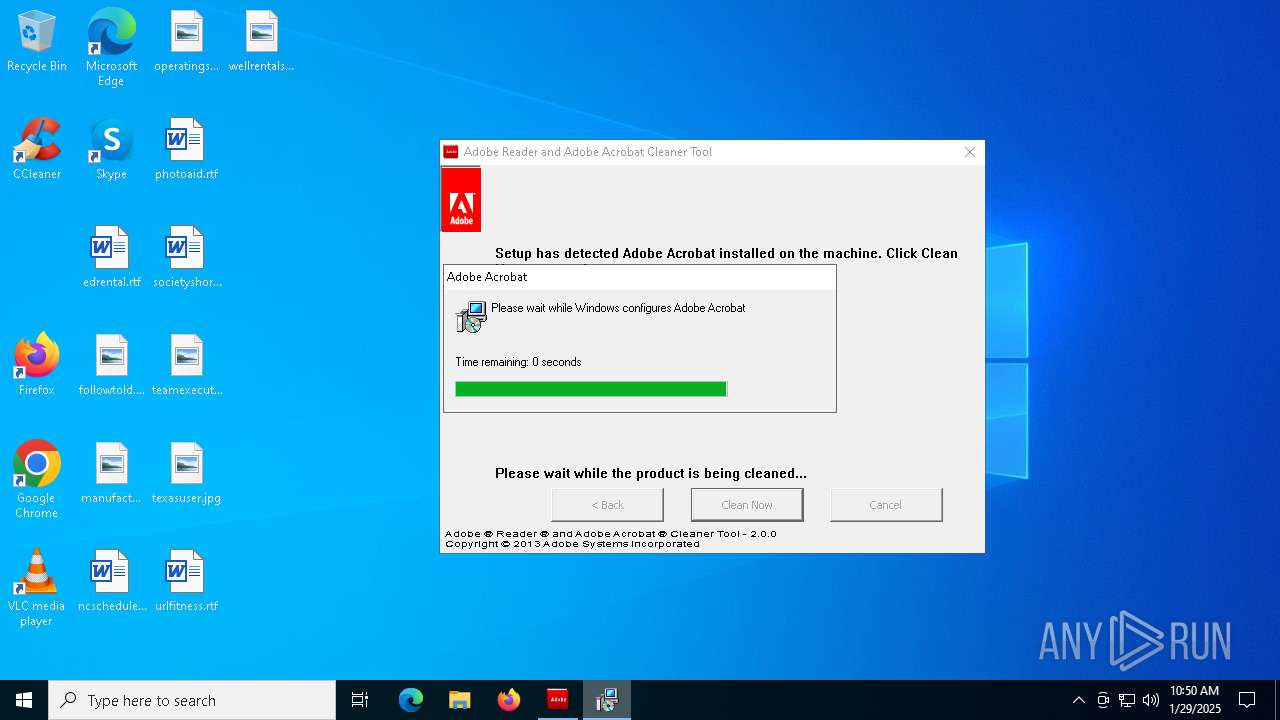This screenshot has width=1280, height=720.
Task: Open Microsoft Edge from the taskbar
Action: [x=411, y=700]
